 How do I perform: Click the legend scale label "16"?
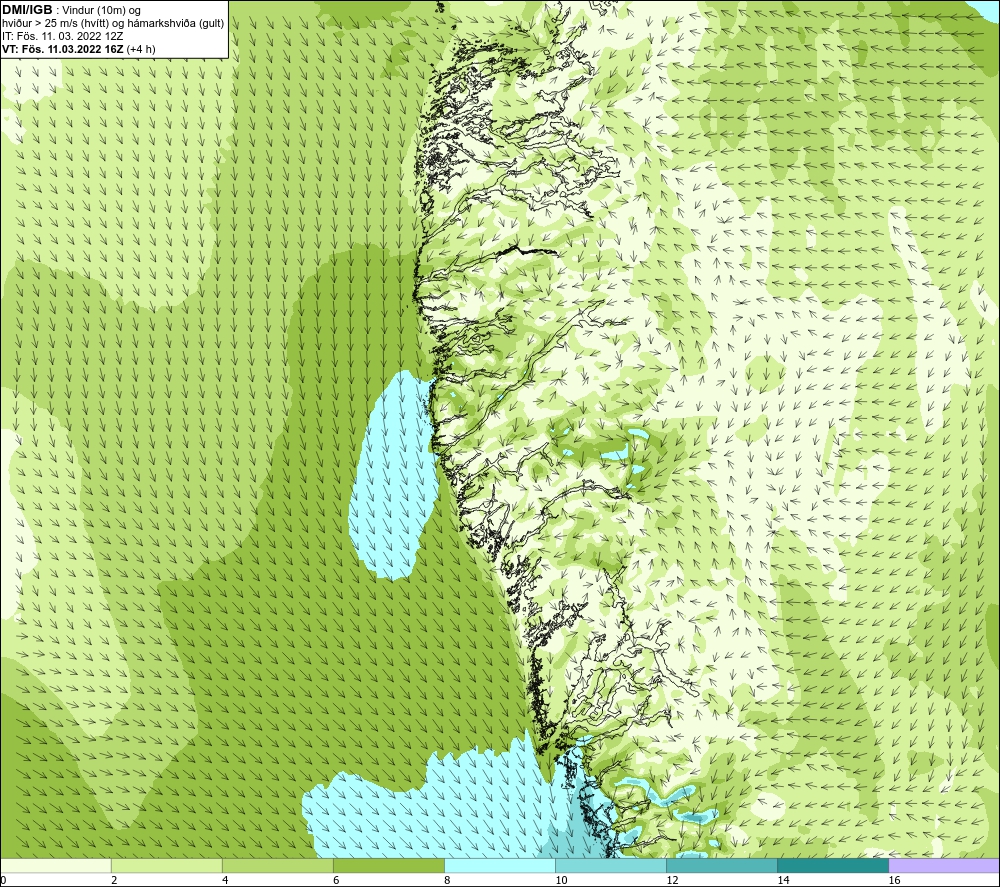click(x=894, y=881)
